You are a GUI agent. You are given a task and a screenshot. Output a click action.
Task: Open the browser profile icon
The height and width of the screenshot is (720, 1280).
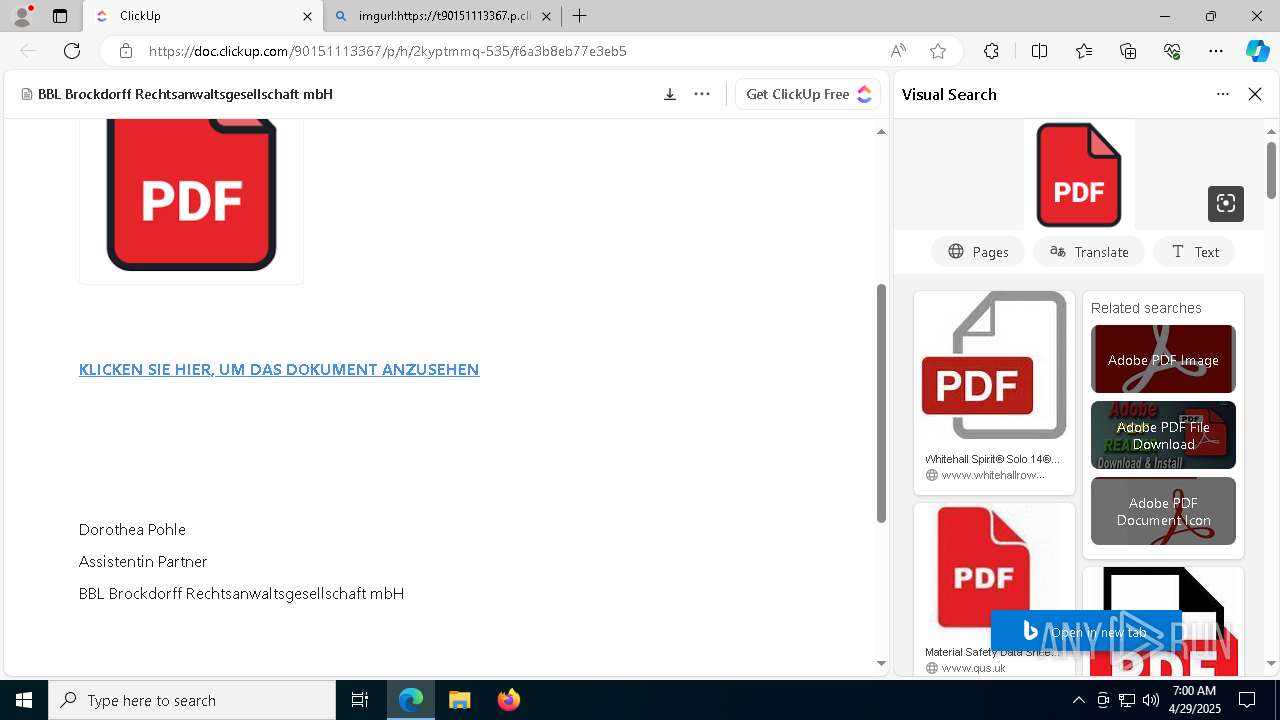click(x=22, y=16)
